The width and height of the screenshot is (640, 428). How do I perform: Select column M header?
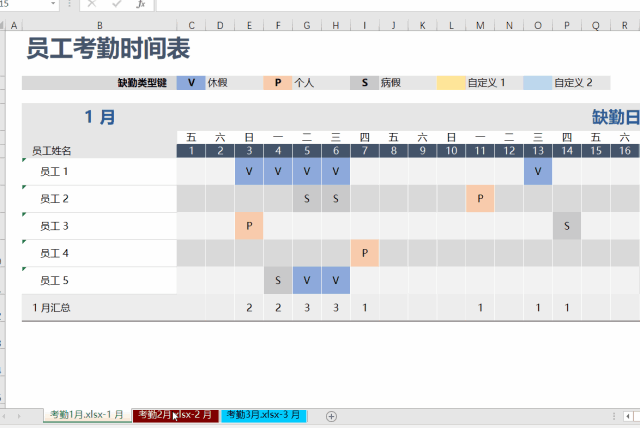pos(480,25)
